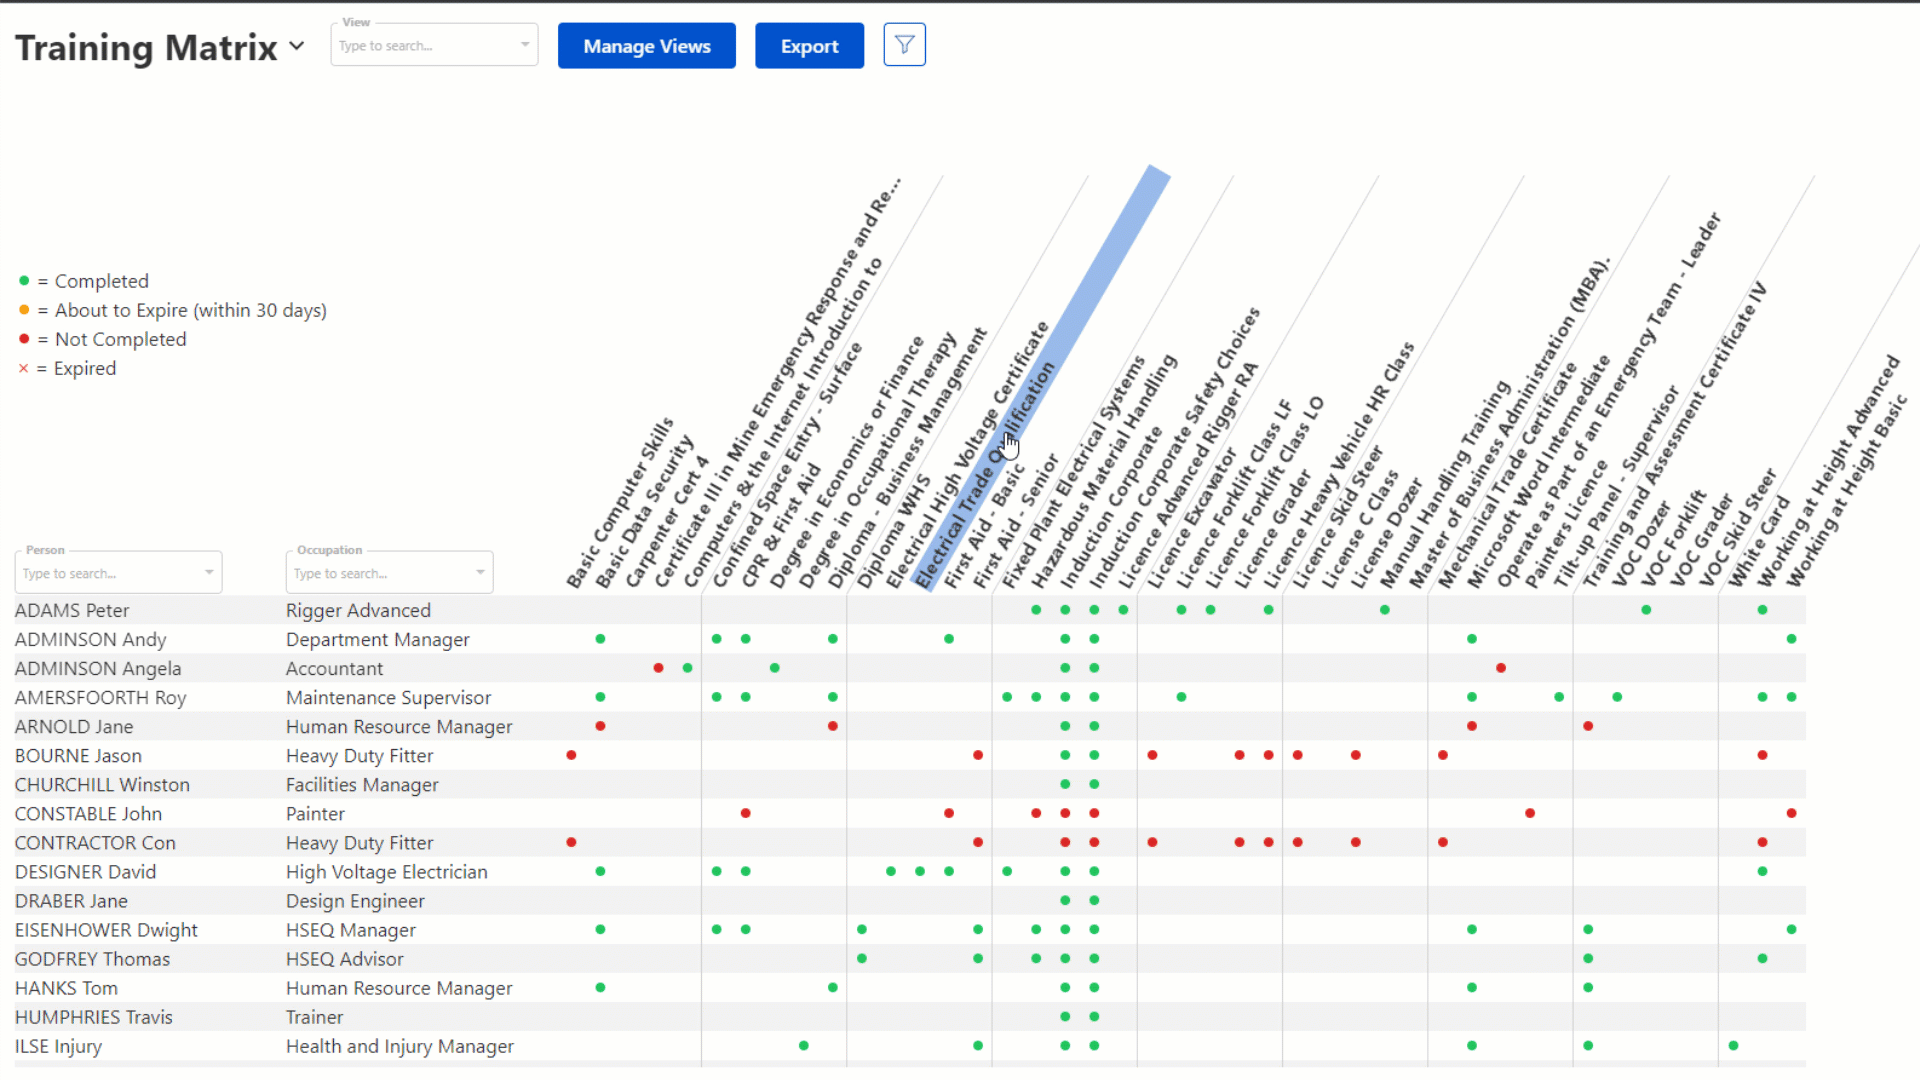
Task: Toggle ARNOLD Jane's red Basic Computer Skills status
Action: pyautogui.click(x=600, y=726)
